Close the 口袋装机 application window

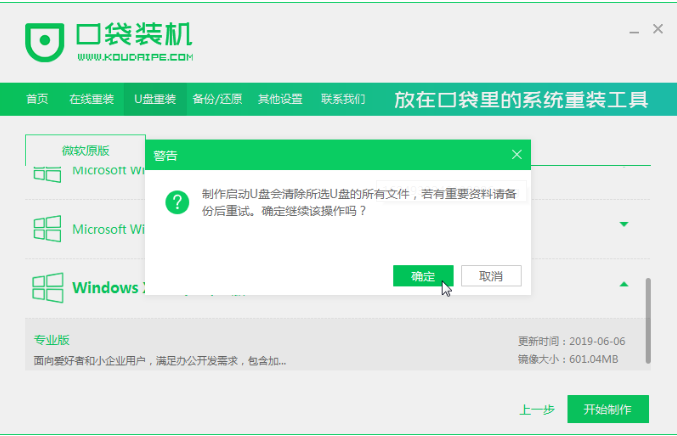click(x=657, y=30)
